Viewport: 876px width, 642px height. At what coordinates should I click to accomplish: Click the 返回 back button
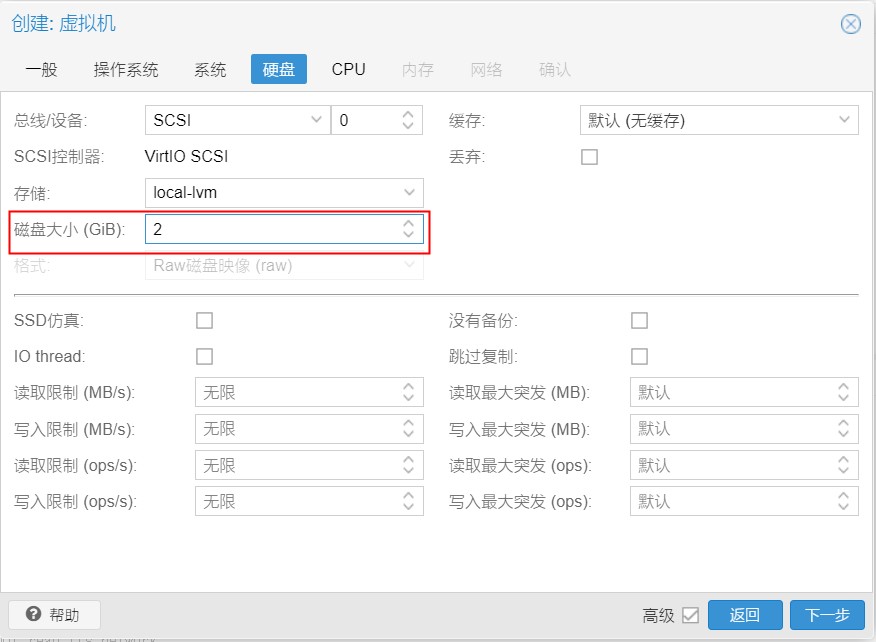(745, 615)
